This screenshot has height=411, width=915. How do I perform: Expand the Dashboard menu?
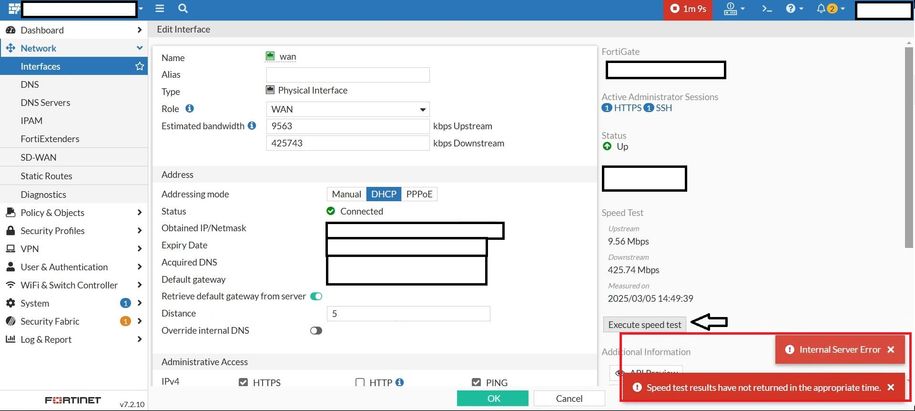[x=74, y=30]
